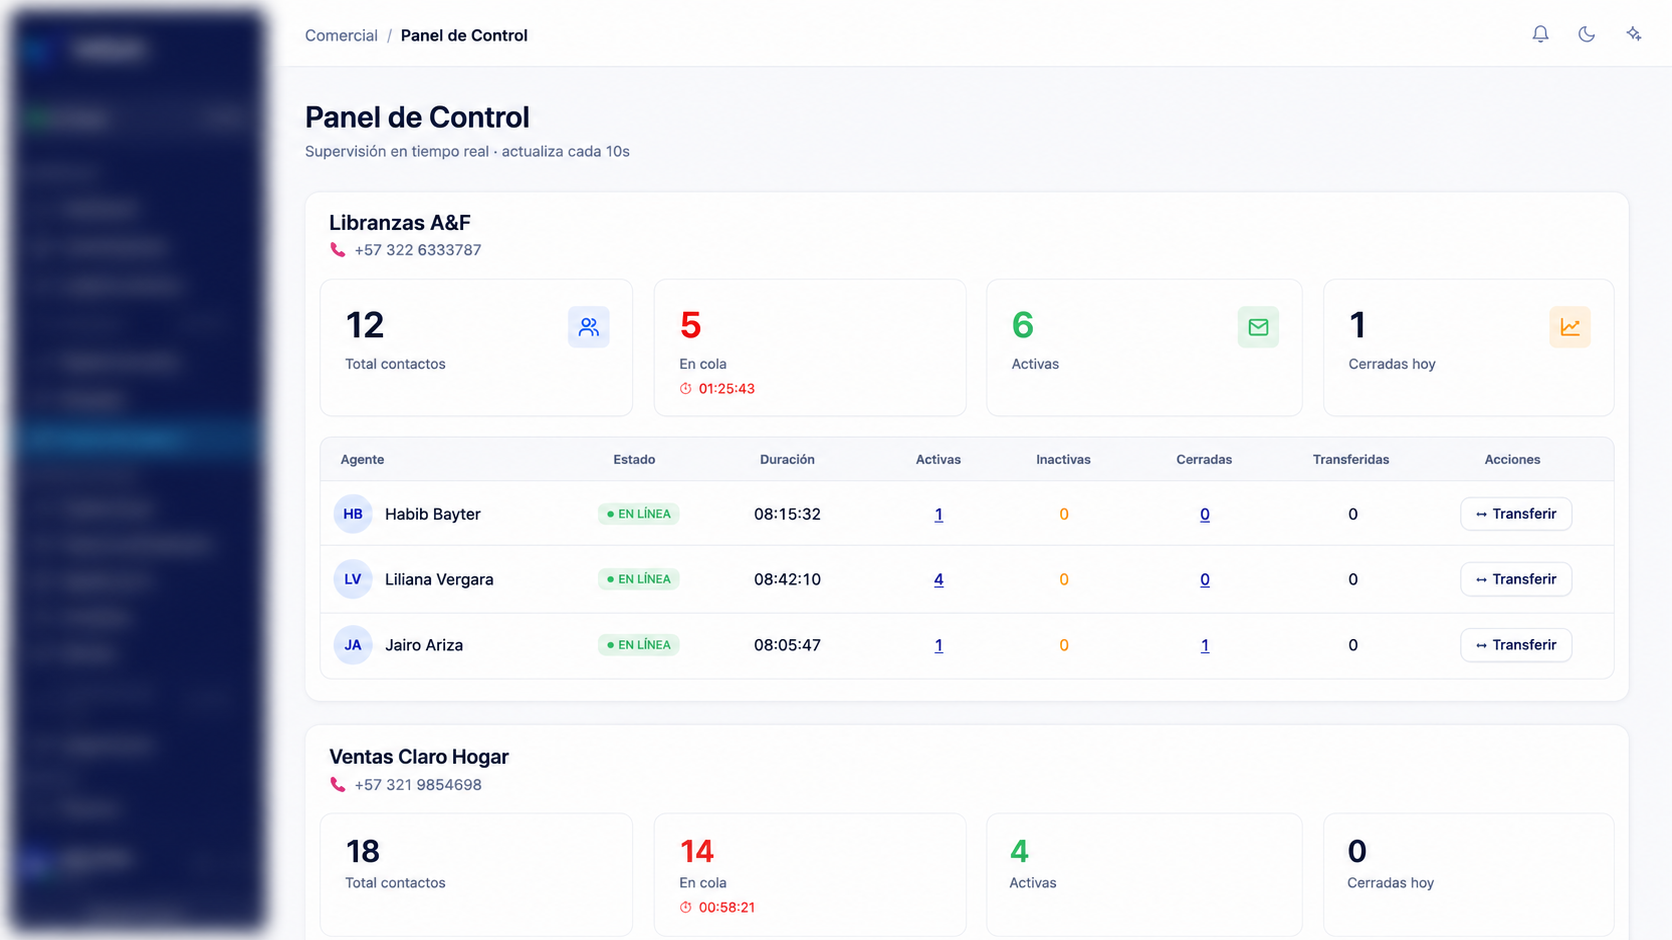Open Liliana Vergara's 4 active conversations

(x=938, y=579)
